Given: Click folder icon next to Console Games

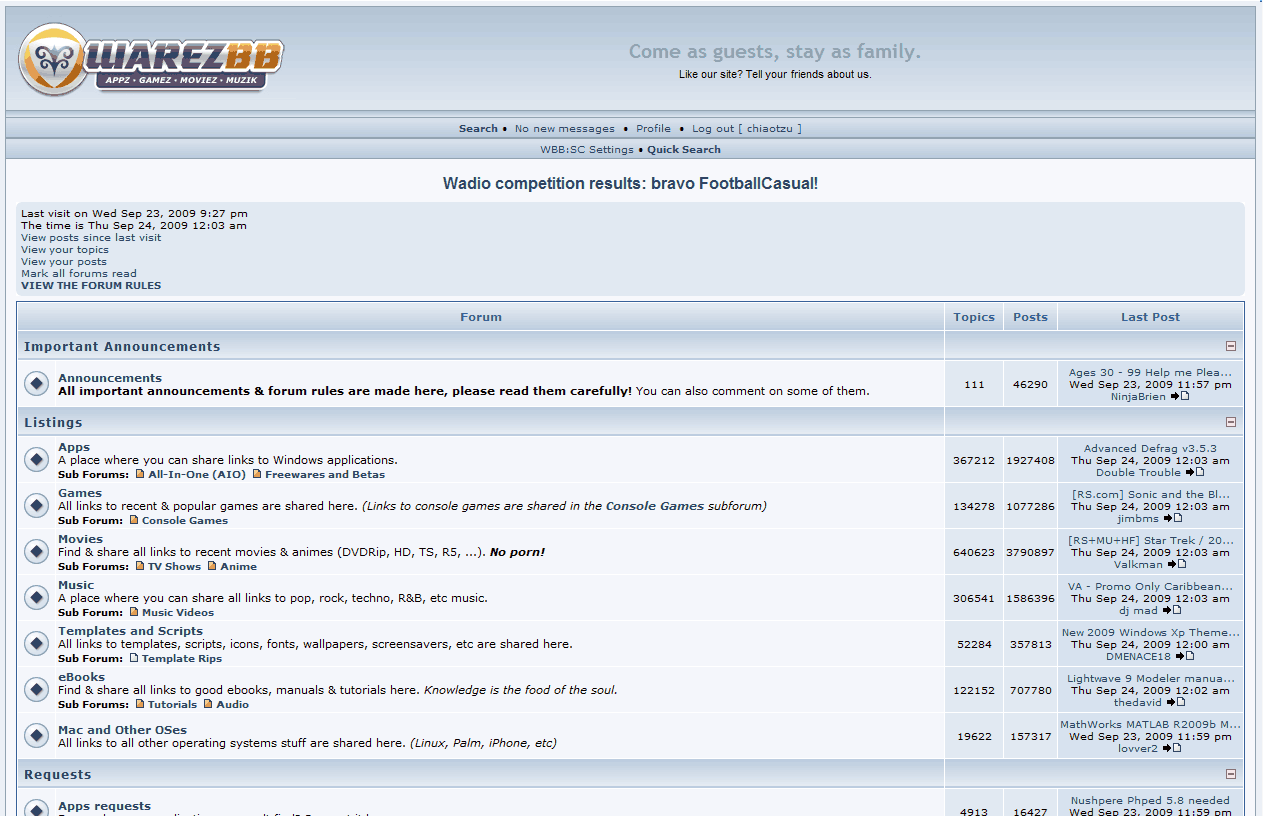Looking at the screenshot, I should click(x=134, y=520).
